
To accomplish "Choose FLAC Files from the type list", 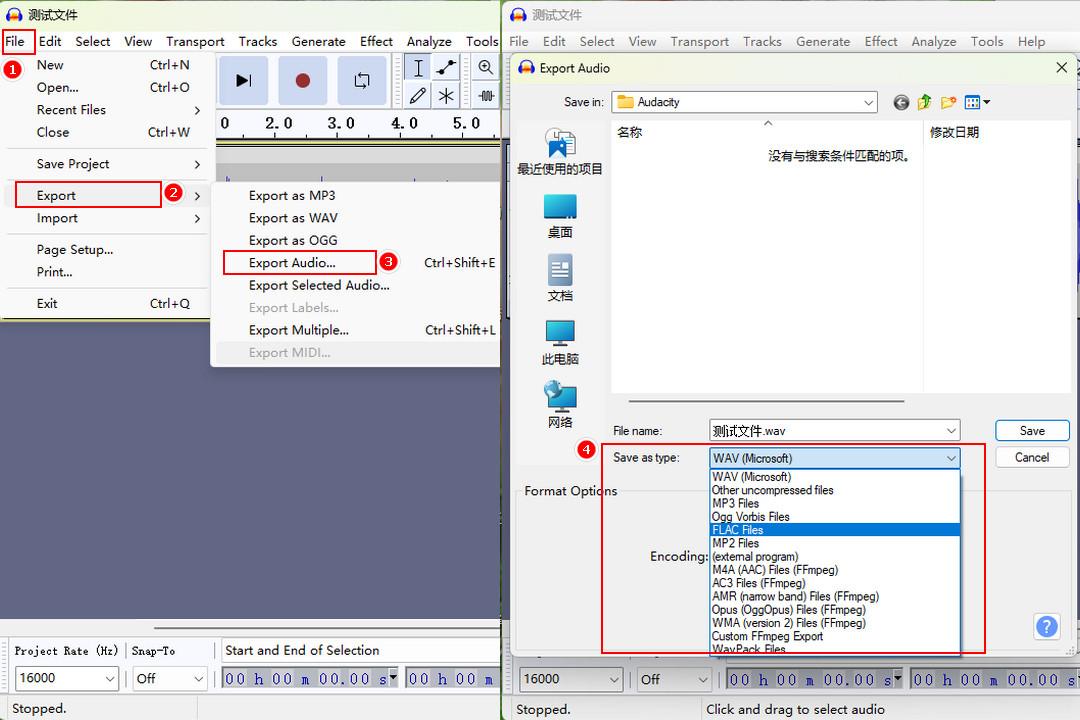I will (x=737, y=530).
